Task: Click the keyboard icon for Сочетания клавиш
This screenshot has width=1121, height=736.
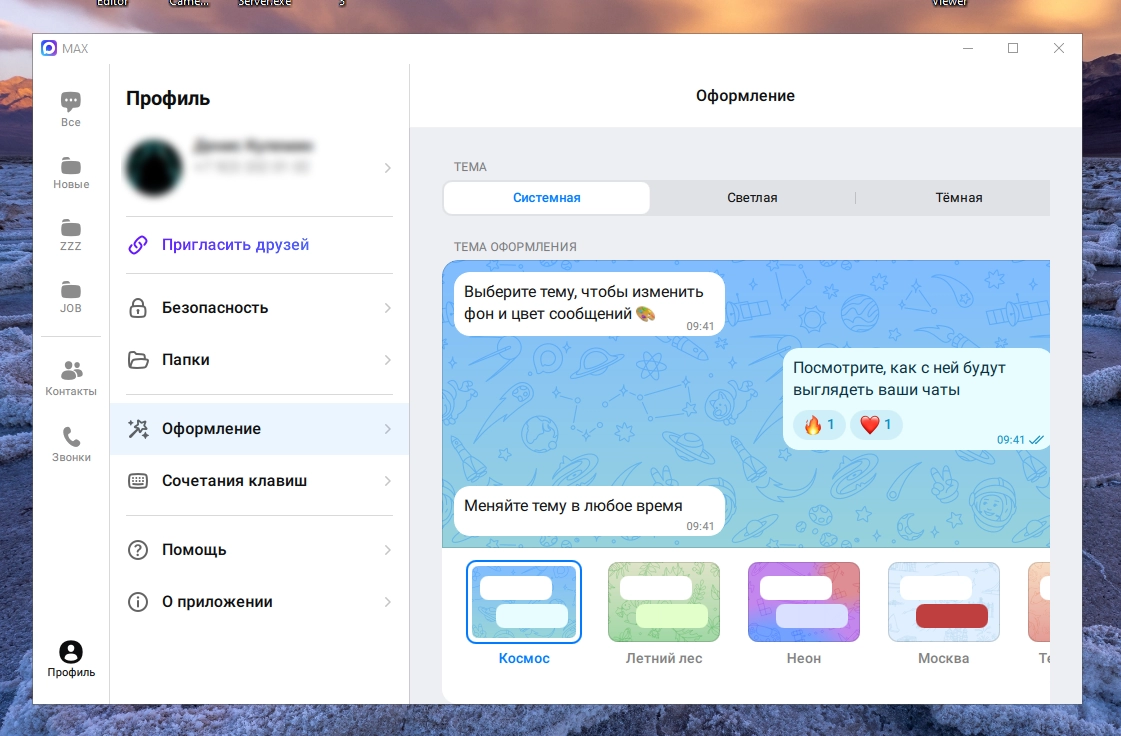Action: point(138,481)
